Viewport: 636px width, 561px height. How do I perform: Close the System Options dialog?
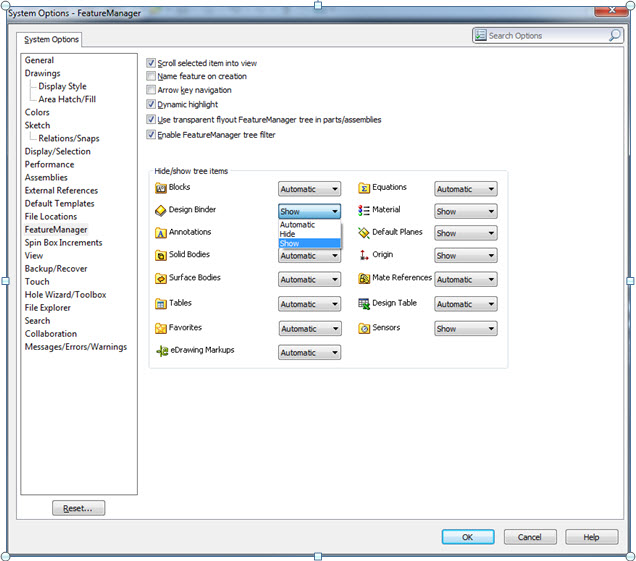(x=612, y=11)
